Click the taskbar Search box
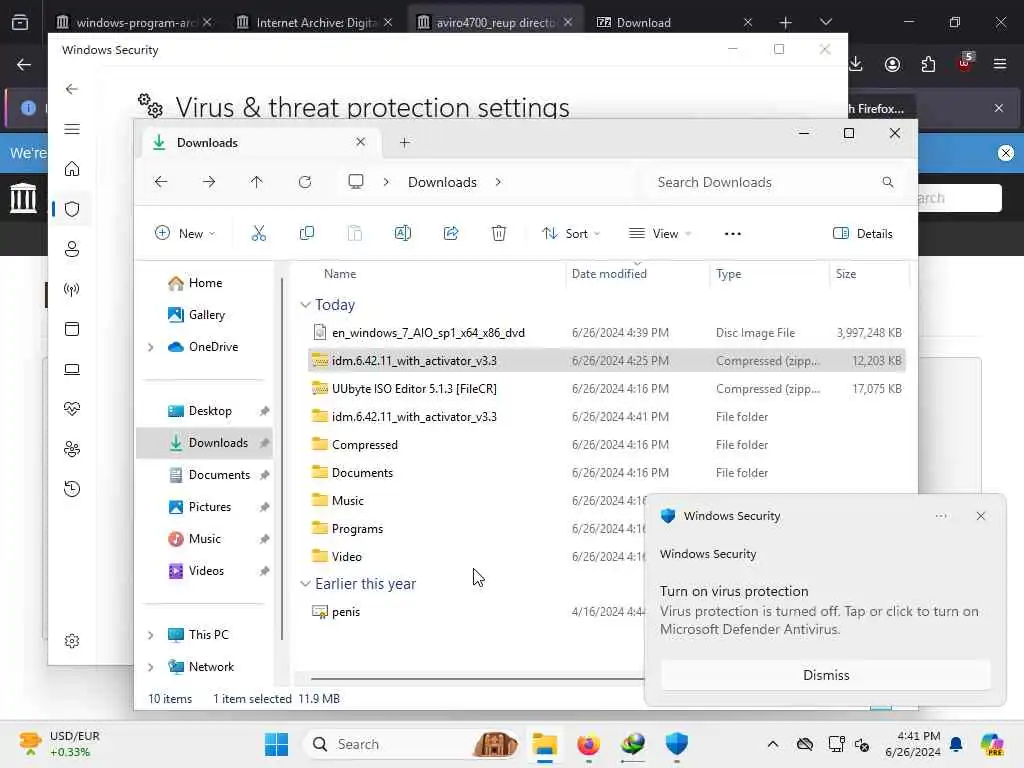The image size is (1024, 768). click(411, 744)
